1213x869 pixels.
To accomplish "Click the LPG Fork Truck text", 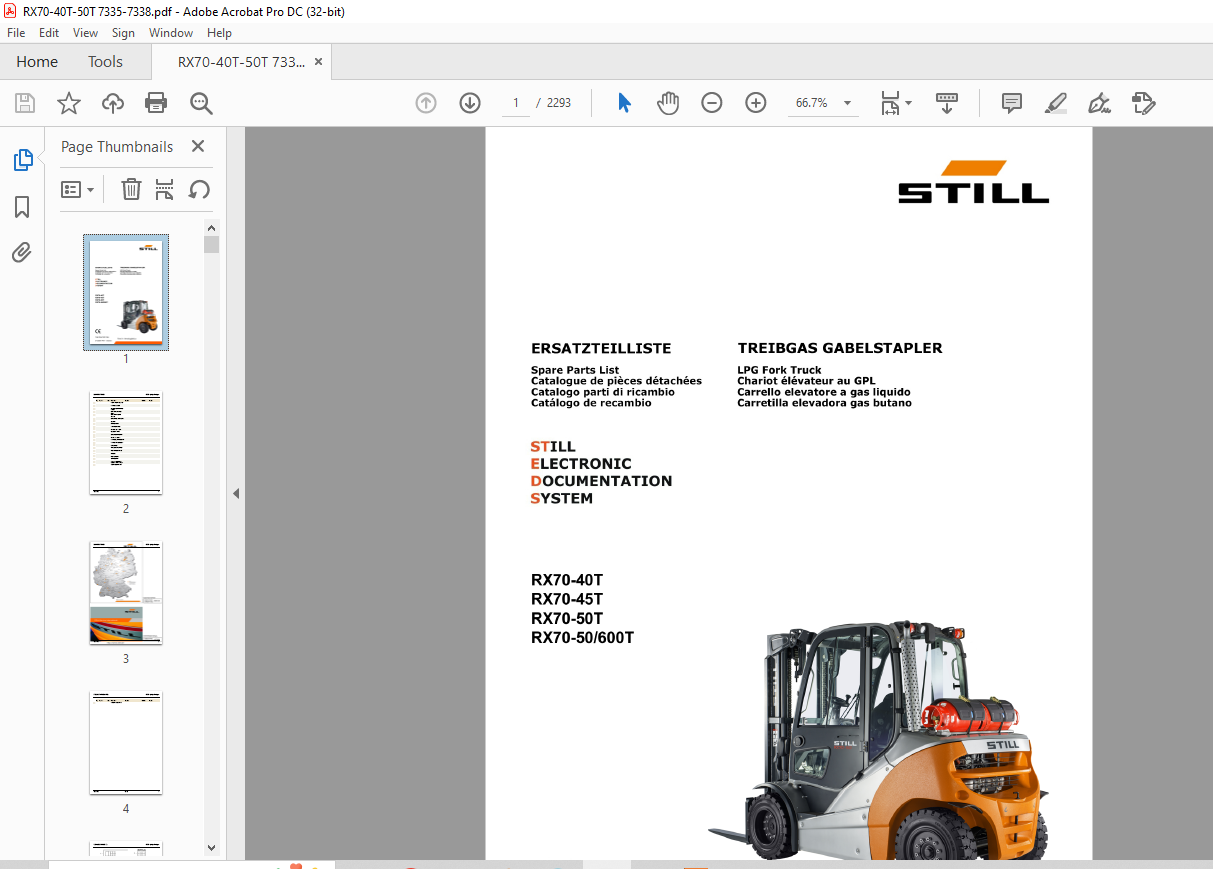I will 779,370.
